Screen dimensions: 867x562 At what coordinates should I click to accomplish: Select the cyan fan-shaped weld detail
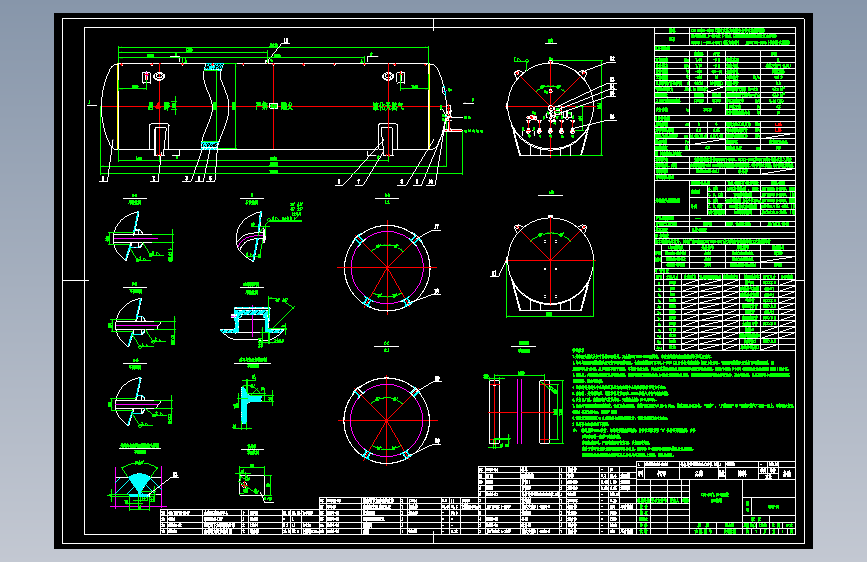point(139,483)
